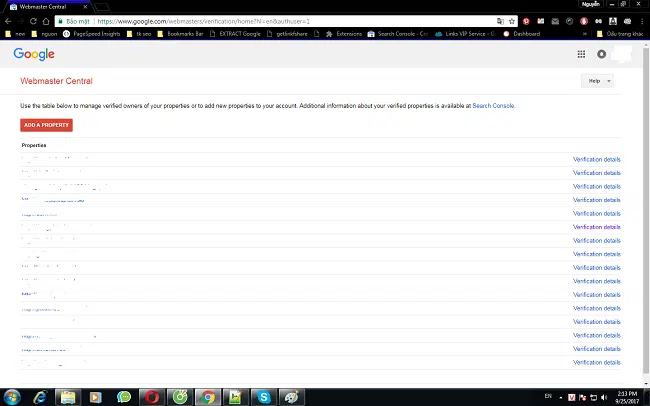Viewport: 650px width, 406px height.
Task: Select the Webmaster Central browser tab
Action: pyautogui.click(x=48, y=7)
